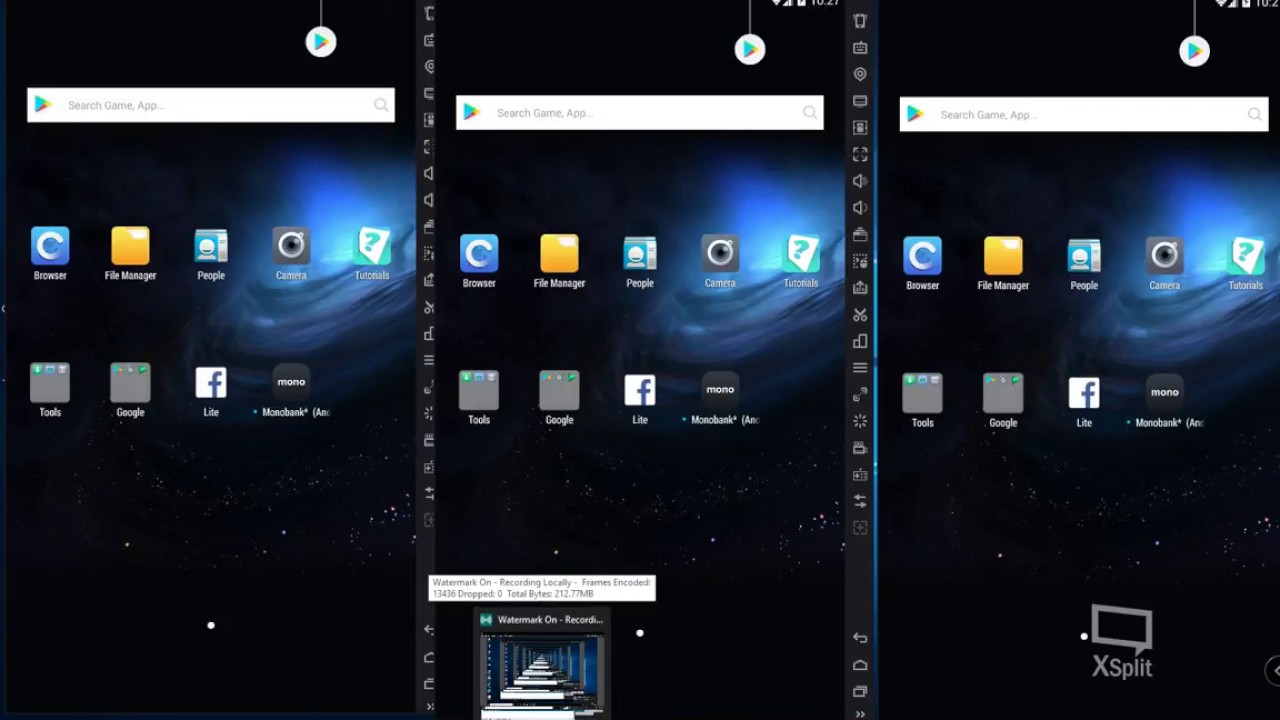Click the XSplit recording window thumbnail preview
The width and height of the screenshot is (1280, 720).
(541, 675)
